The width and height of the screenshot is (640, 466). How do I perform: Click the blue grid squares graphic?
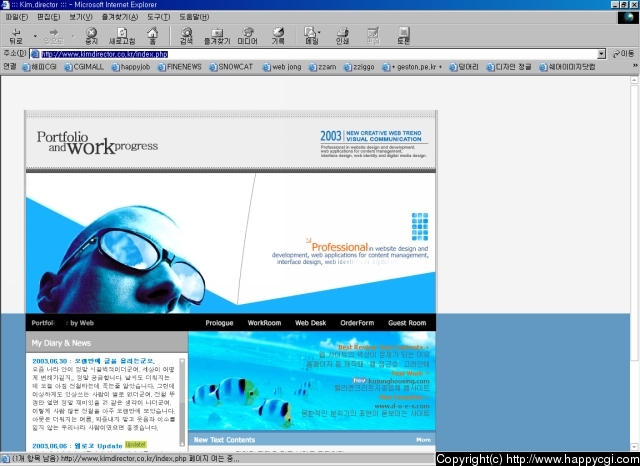(420, 226)
